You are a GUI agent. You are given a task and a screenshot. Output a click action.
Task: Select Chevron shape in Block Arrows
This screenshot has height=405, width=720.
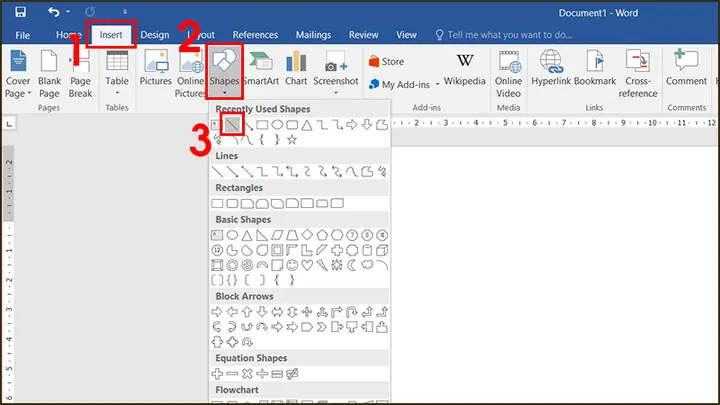322,327
